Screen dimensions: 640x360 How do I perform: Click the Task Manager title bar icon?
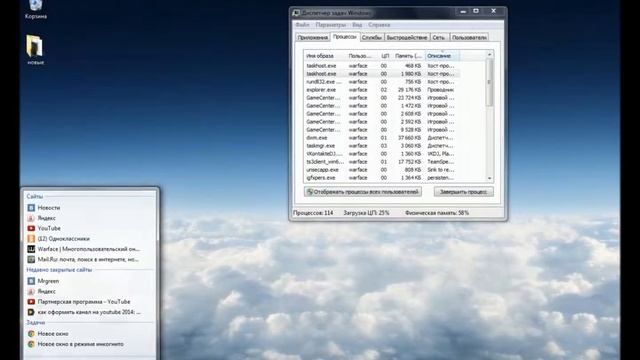point(296,13)
